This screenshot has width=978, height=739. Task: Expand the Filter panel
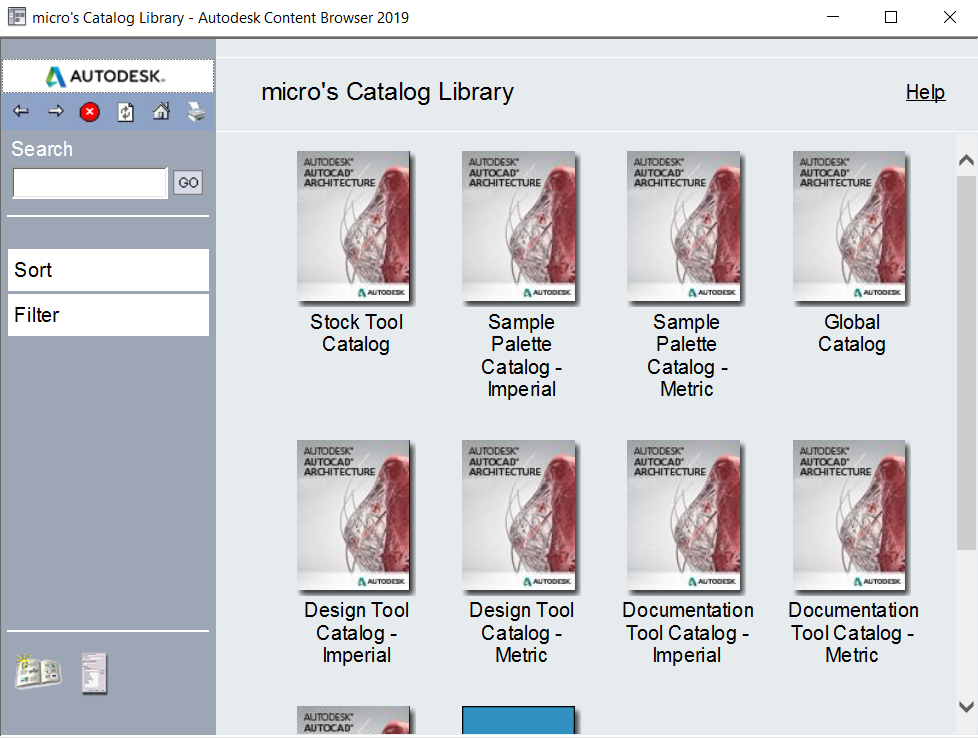(x=109, y=315)
